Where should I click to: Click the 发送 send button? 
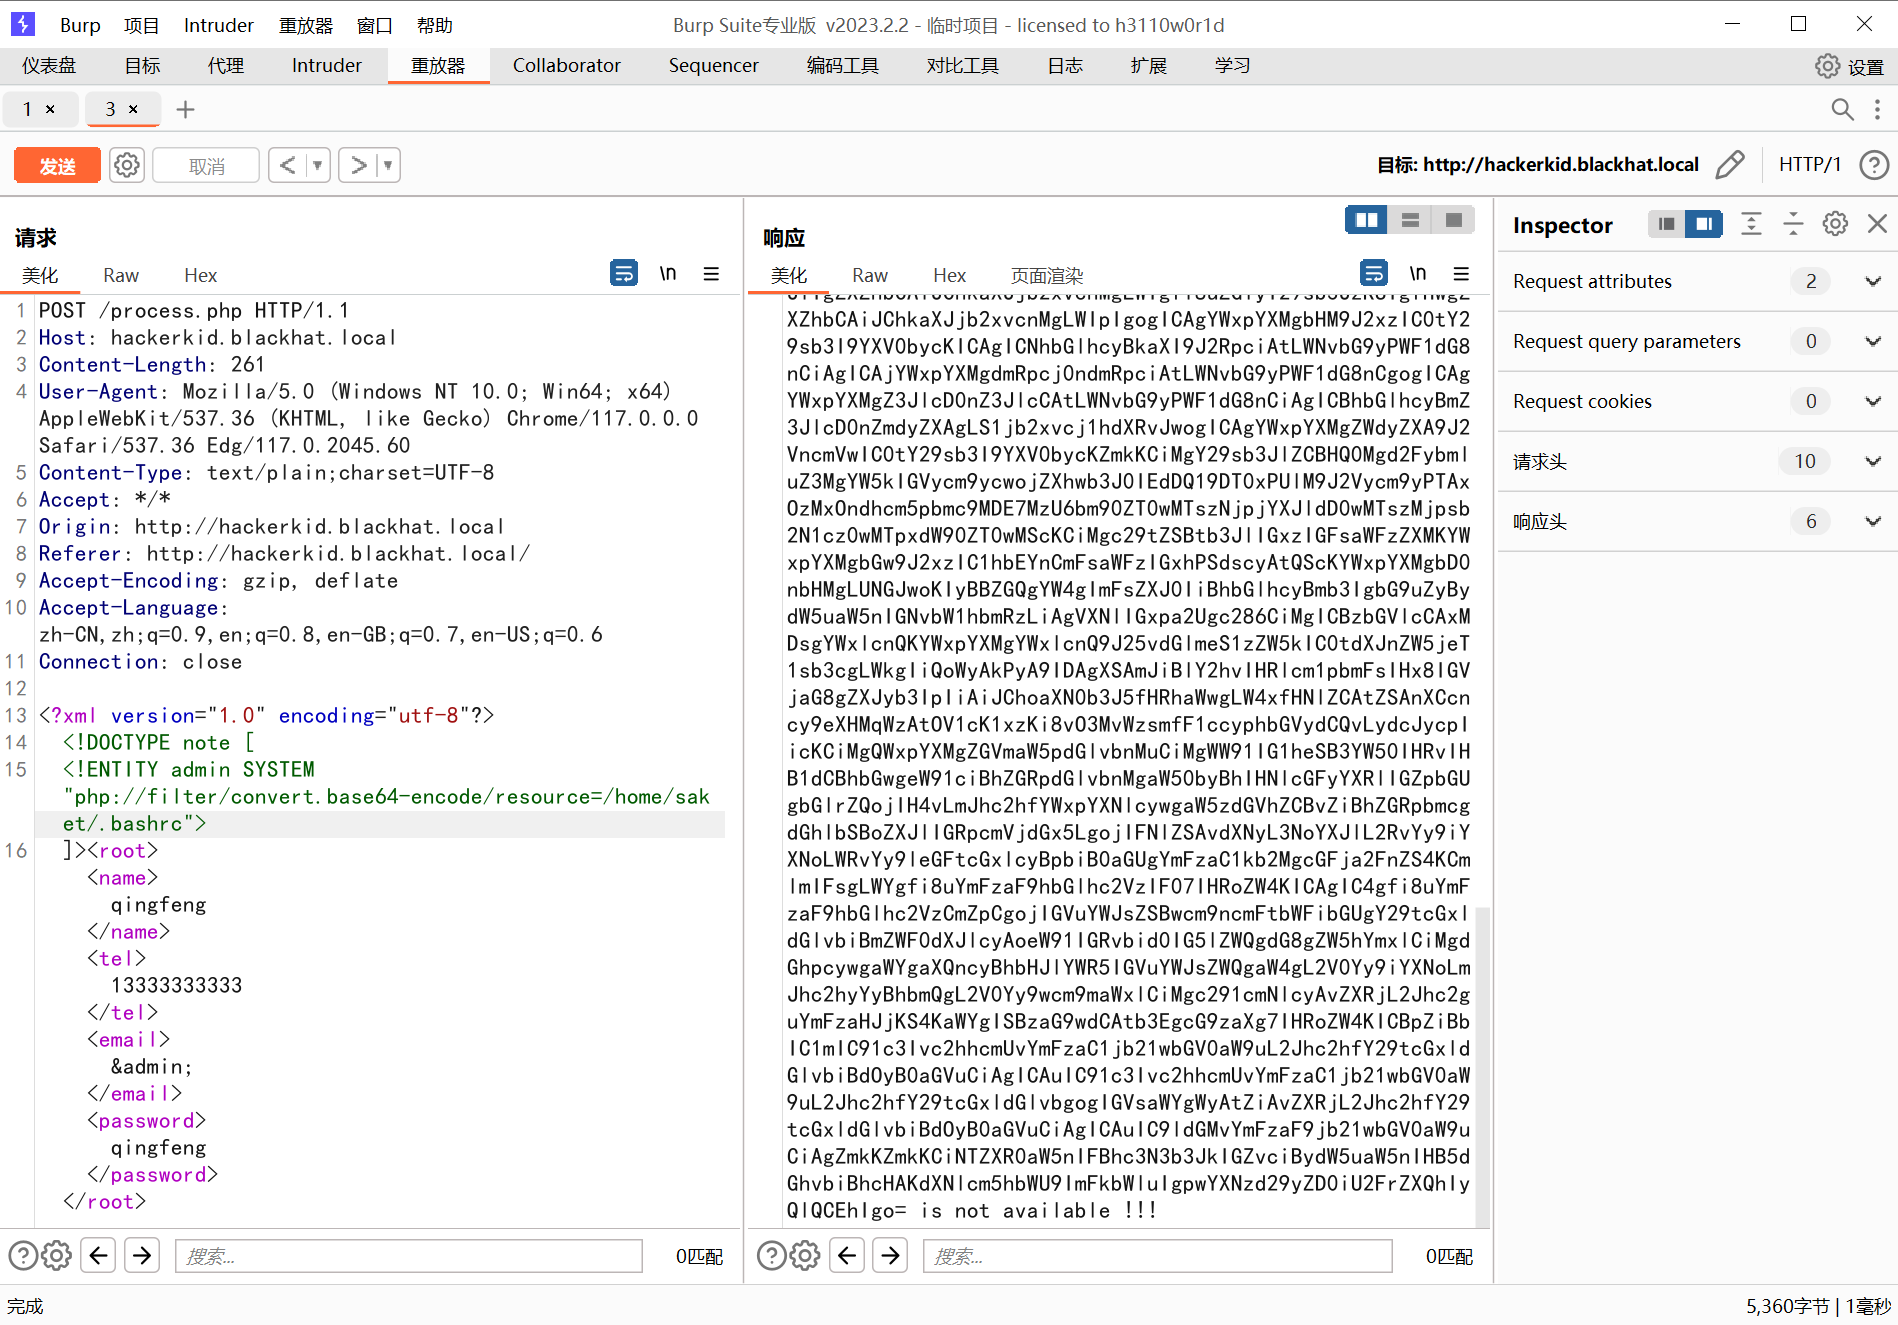57,166
